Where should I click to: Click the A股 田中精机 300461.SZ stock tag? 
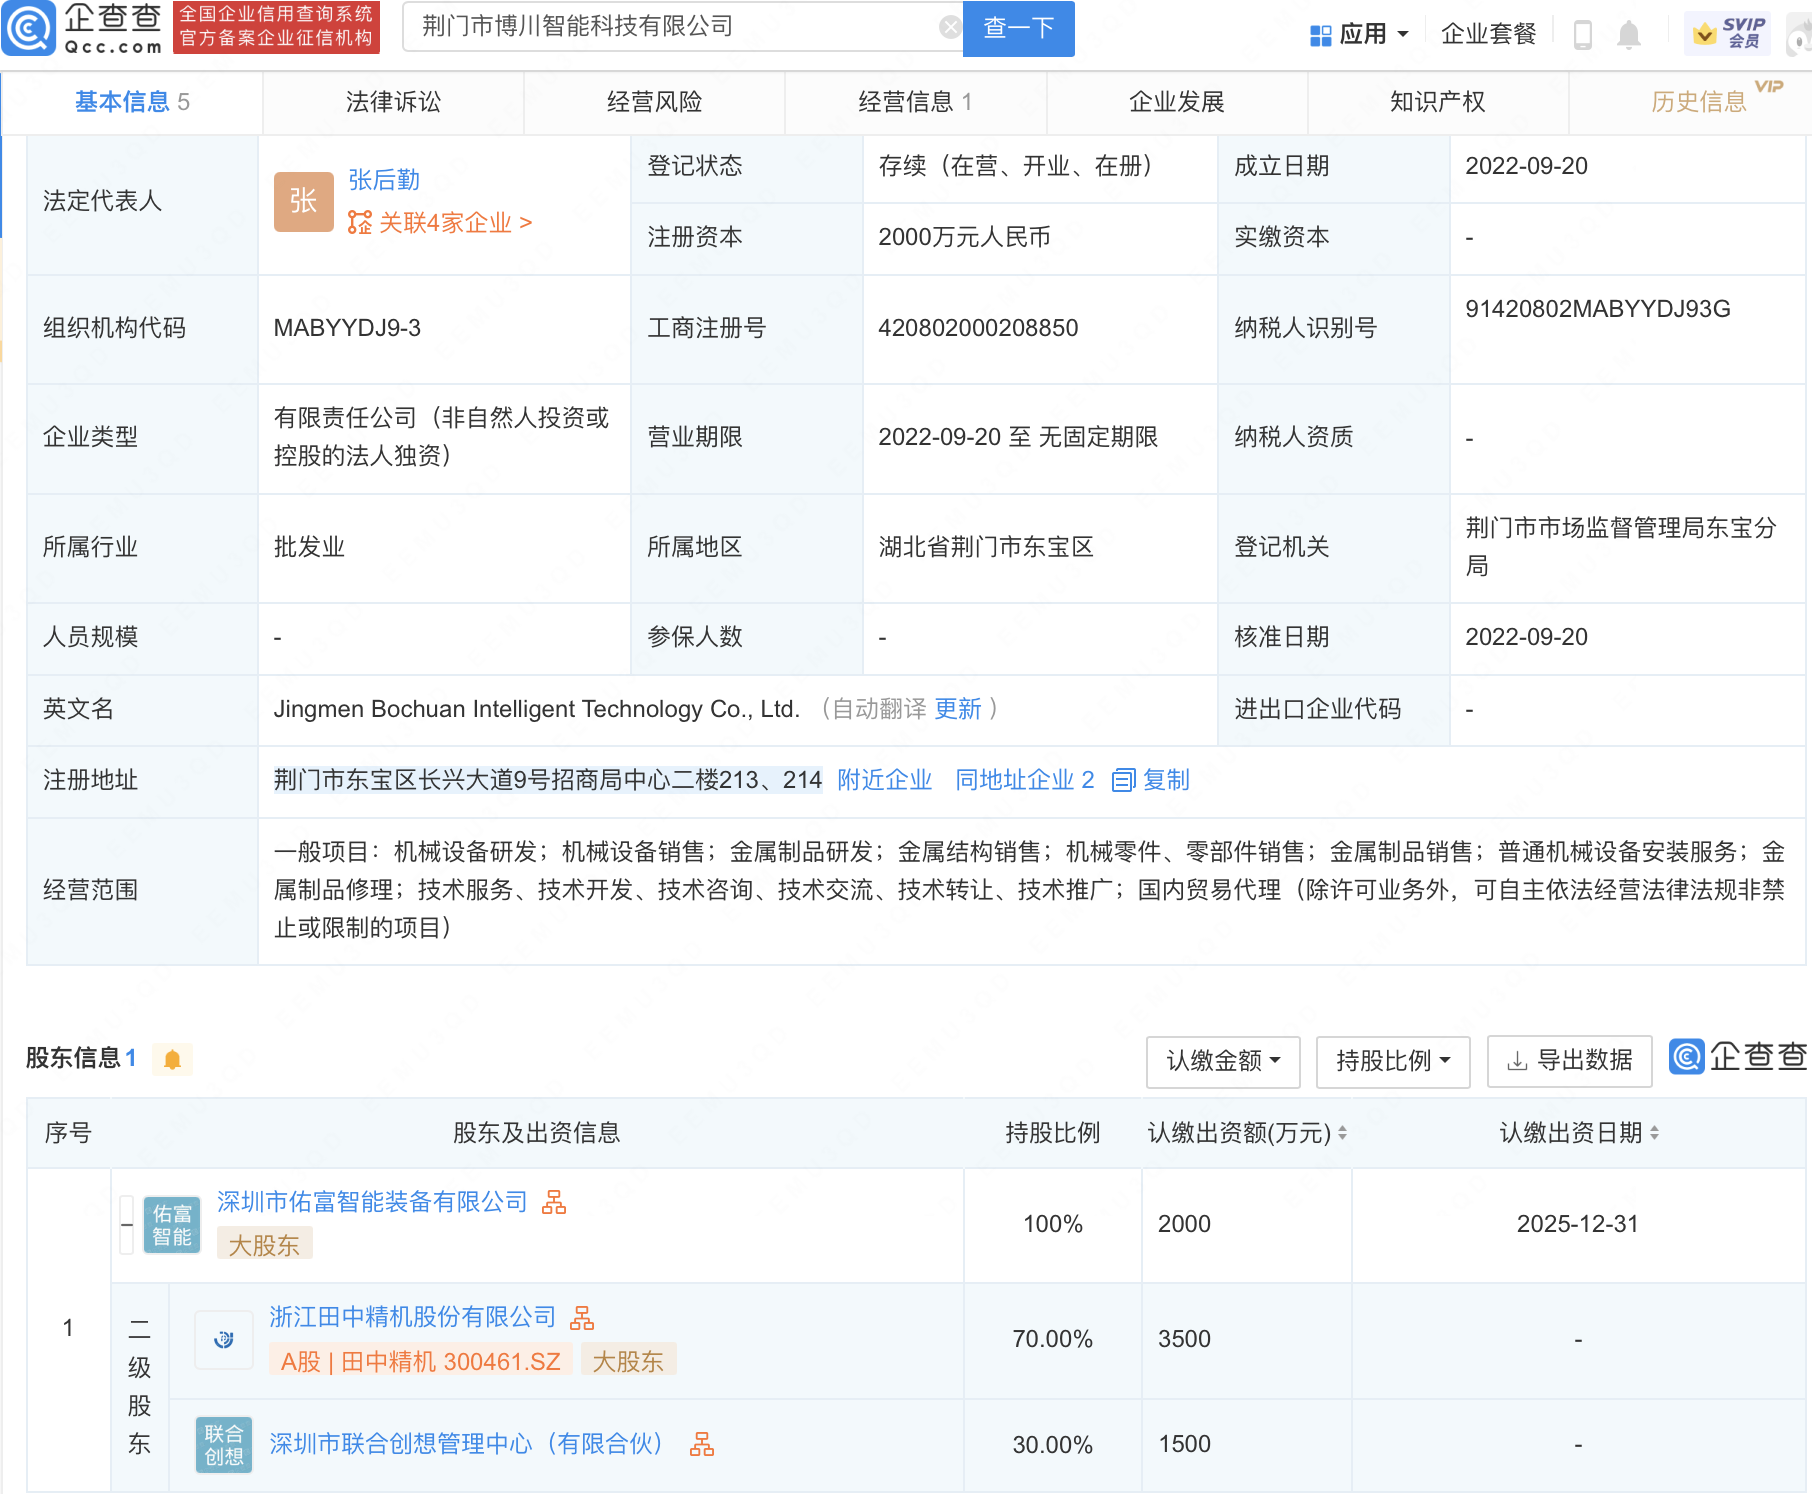(420, 1361)
